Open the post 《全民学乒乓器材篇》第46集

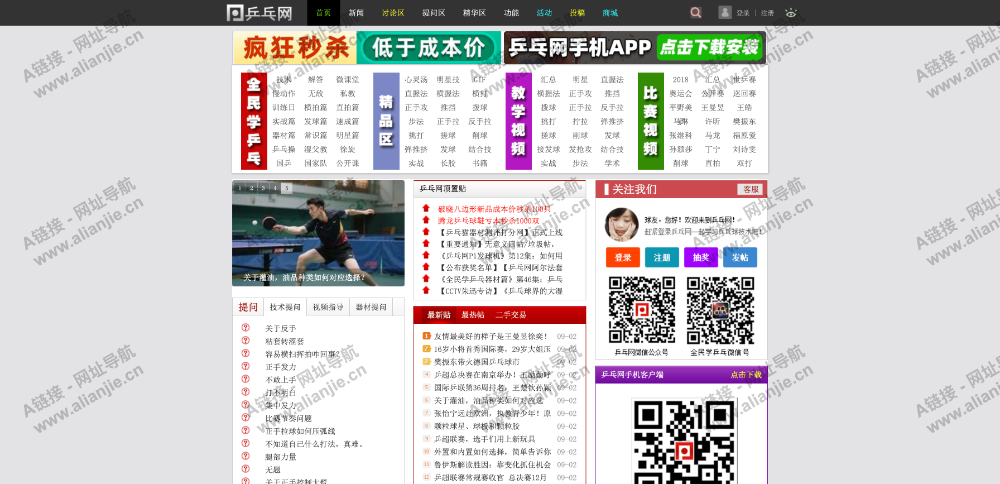(x=501, y=279)
